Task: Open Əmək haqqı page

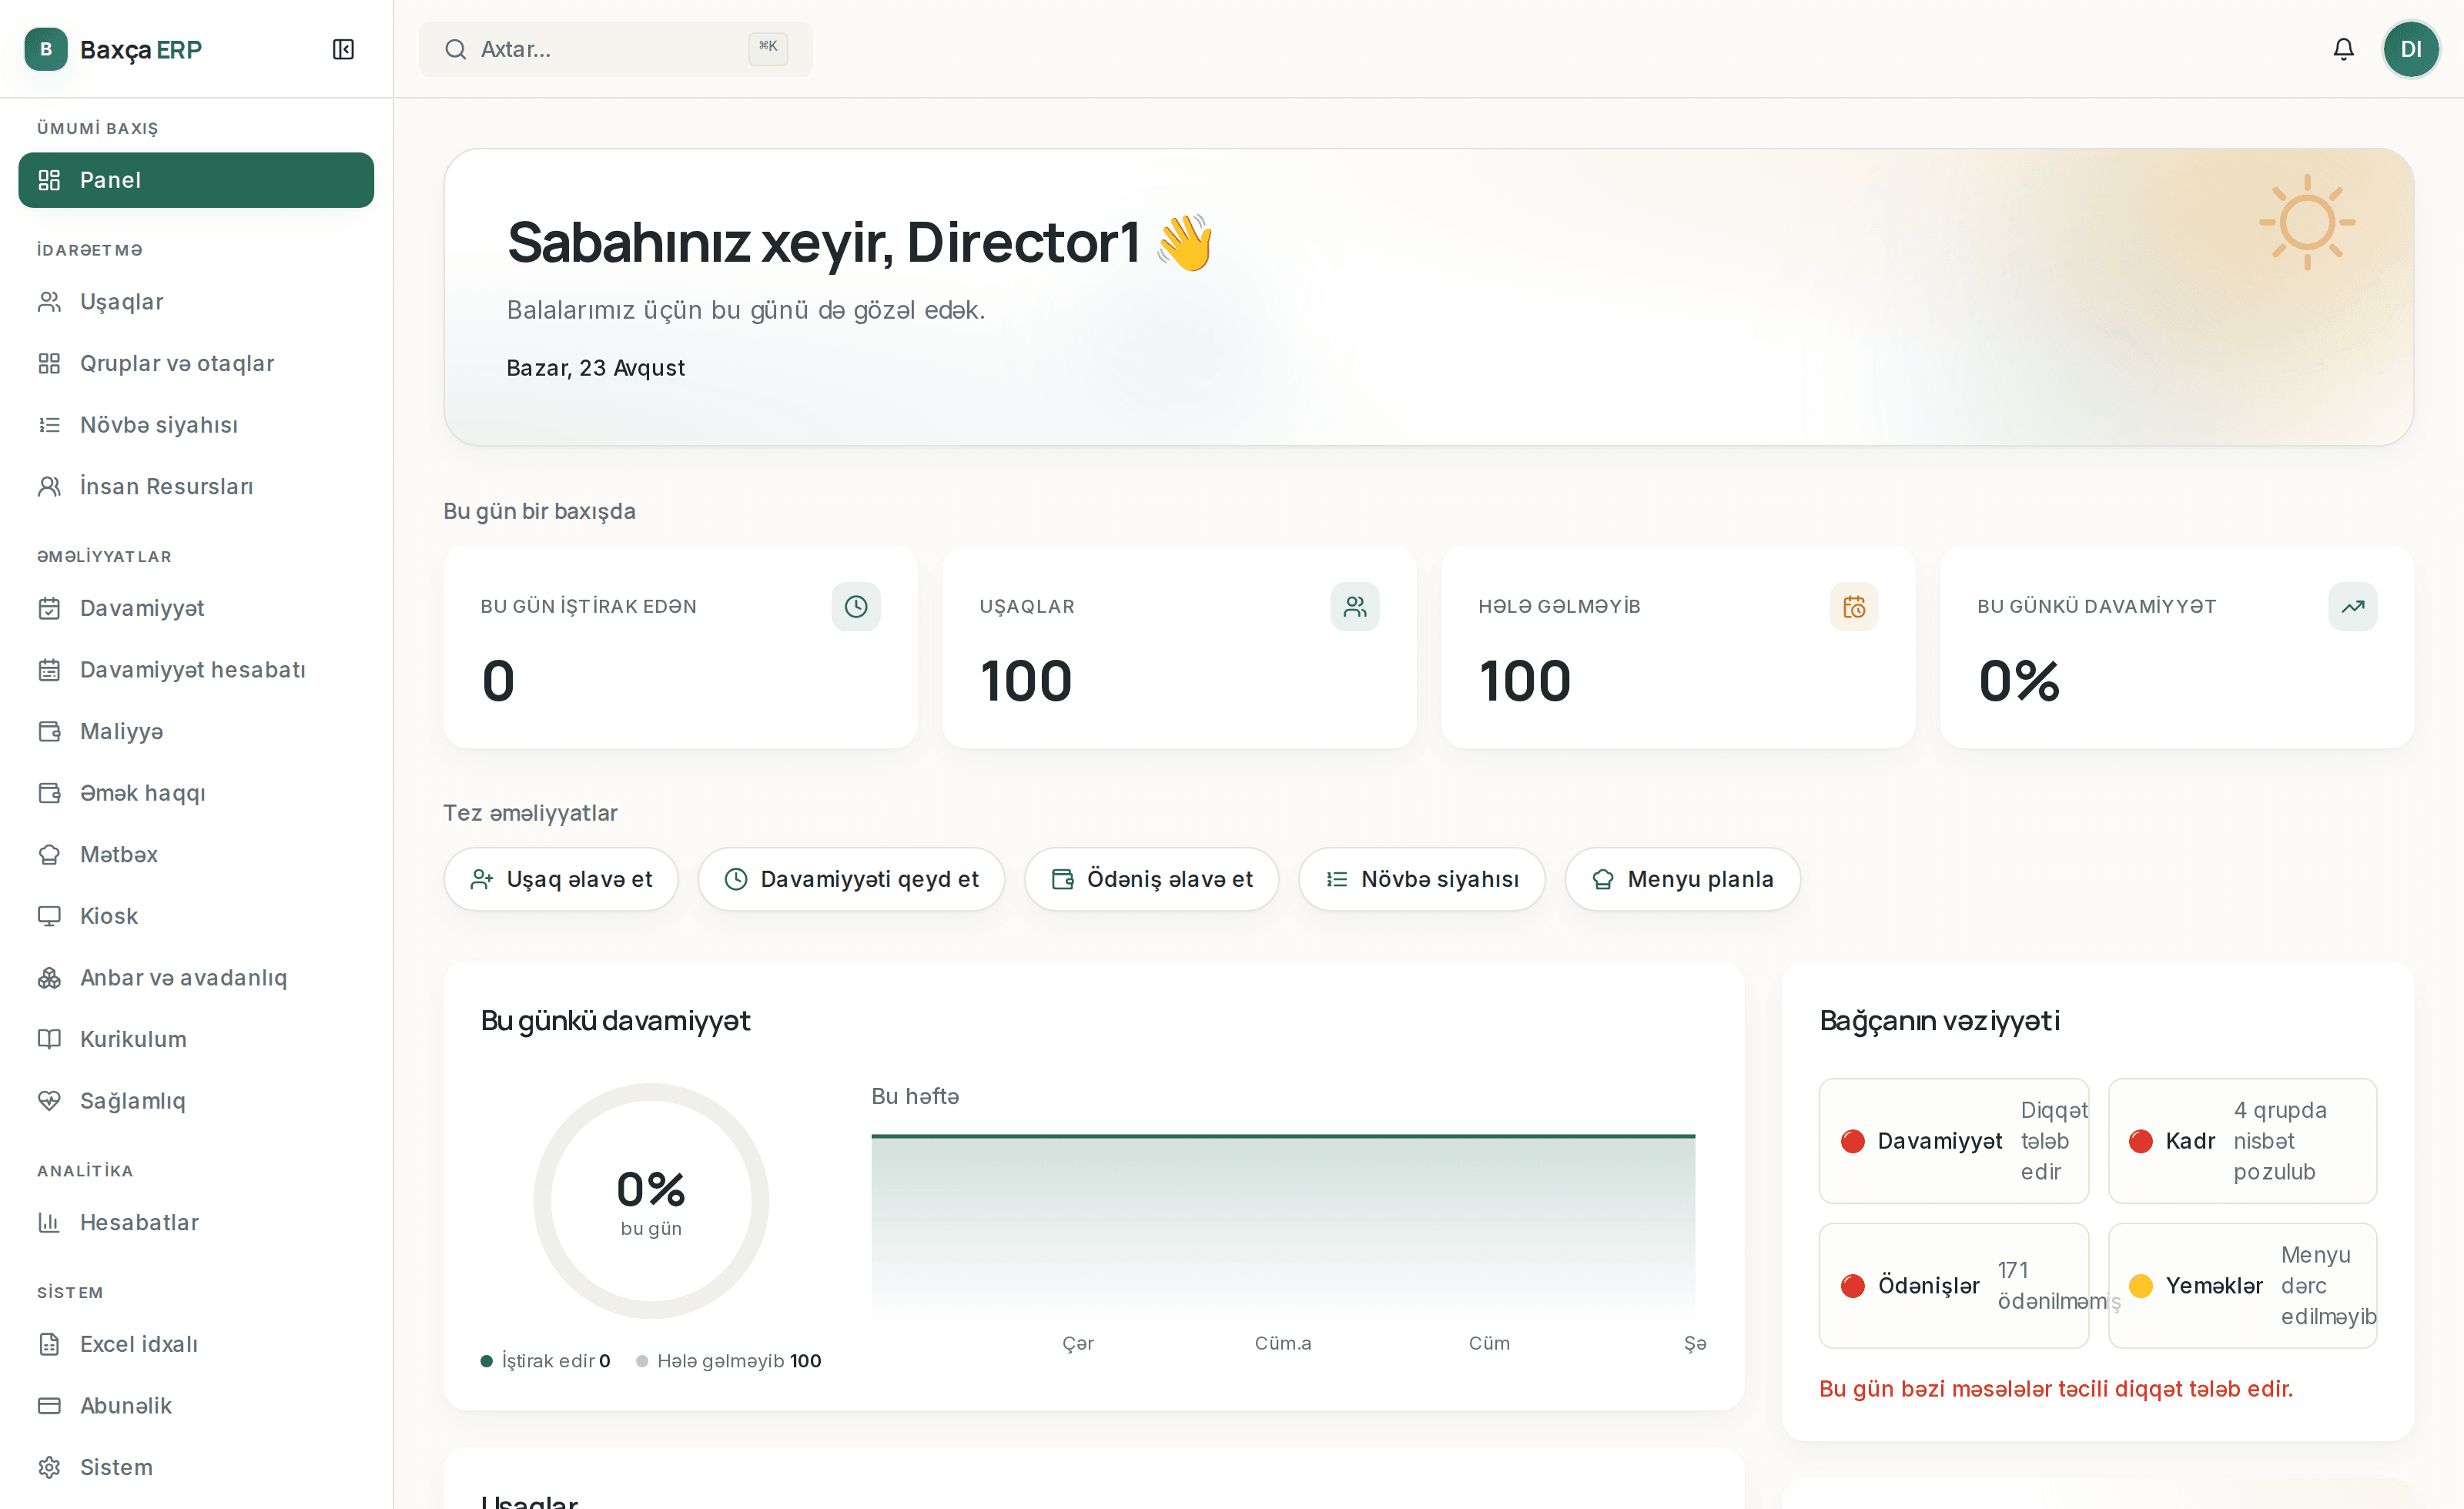Action: (196, 793)
